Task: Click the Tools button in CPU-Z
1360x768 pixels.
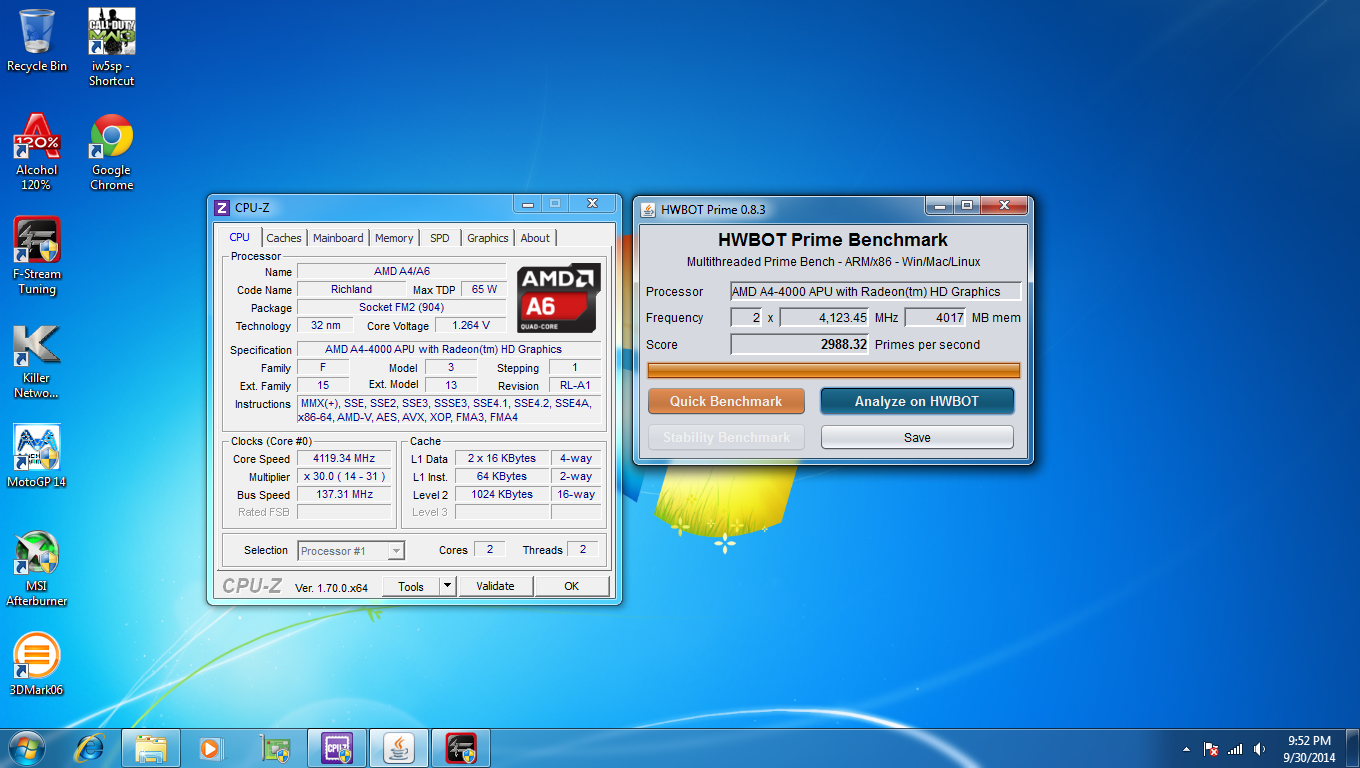Action: click(411, 586)
